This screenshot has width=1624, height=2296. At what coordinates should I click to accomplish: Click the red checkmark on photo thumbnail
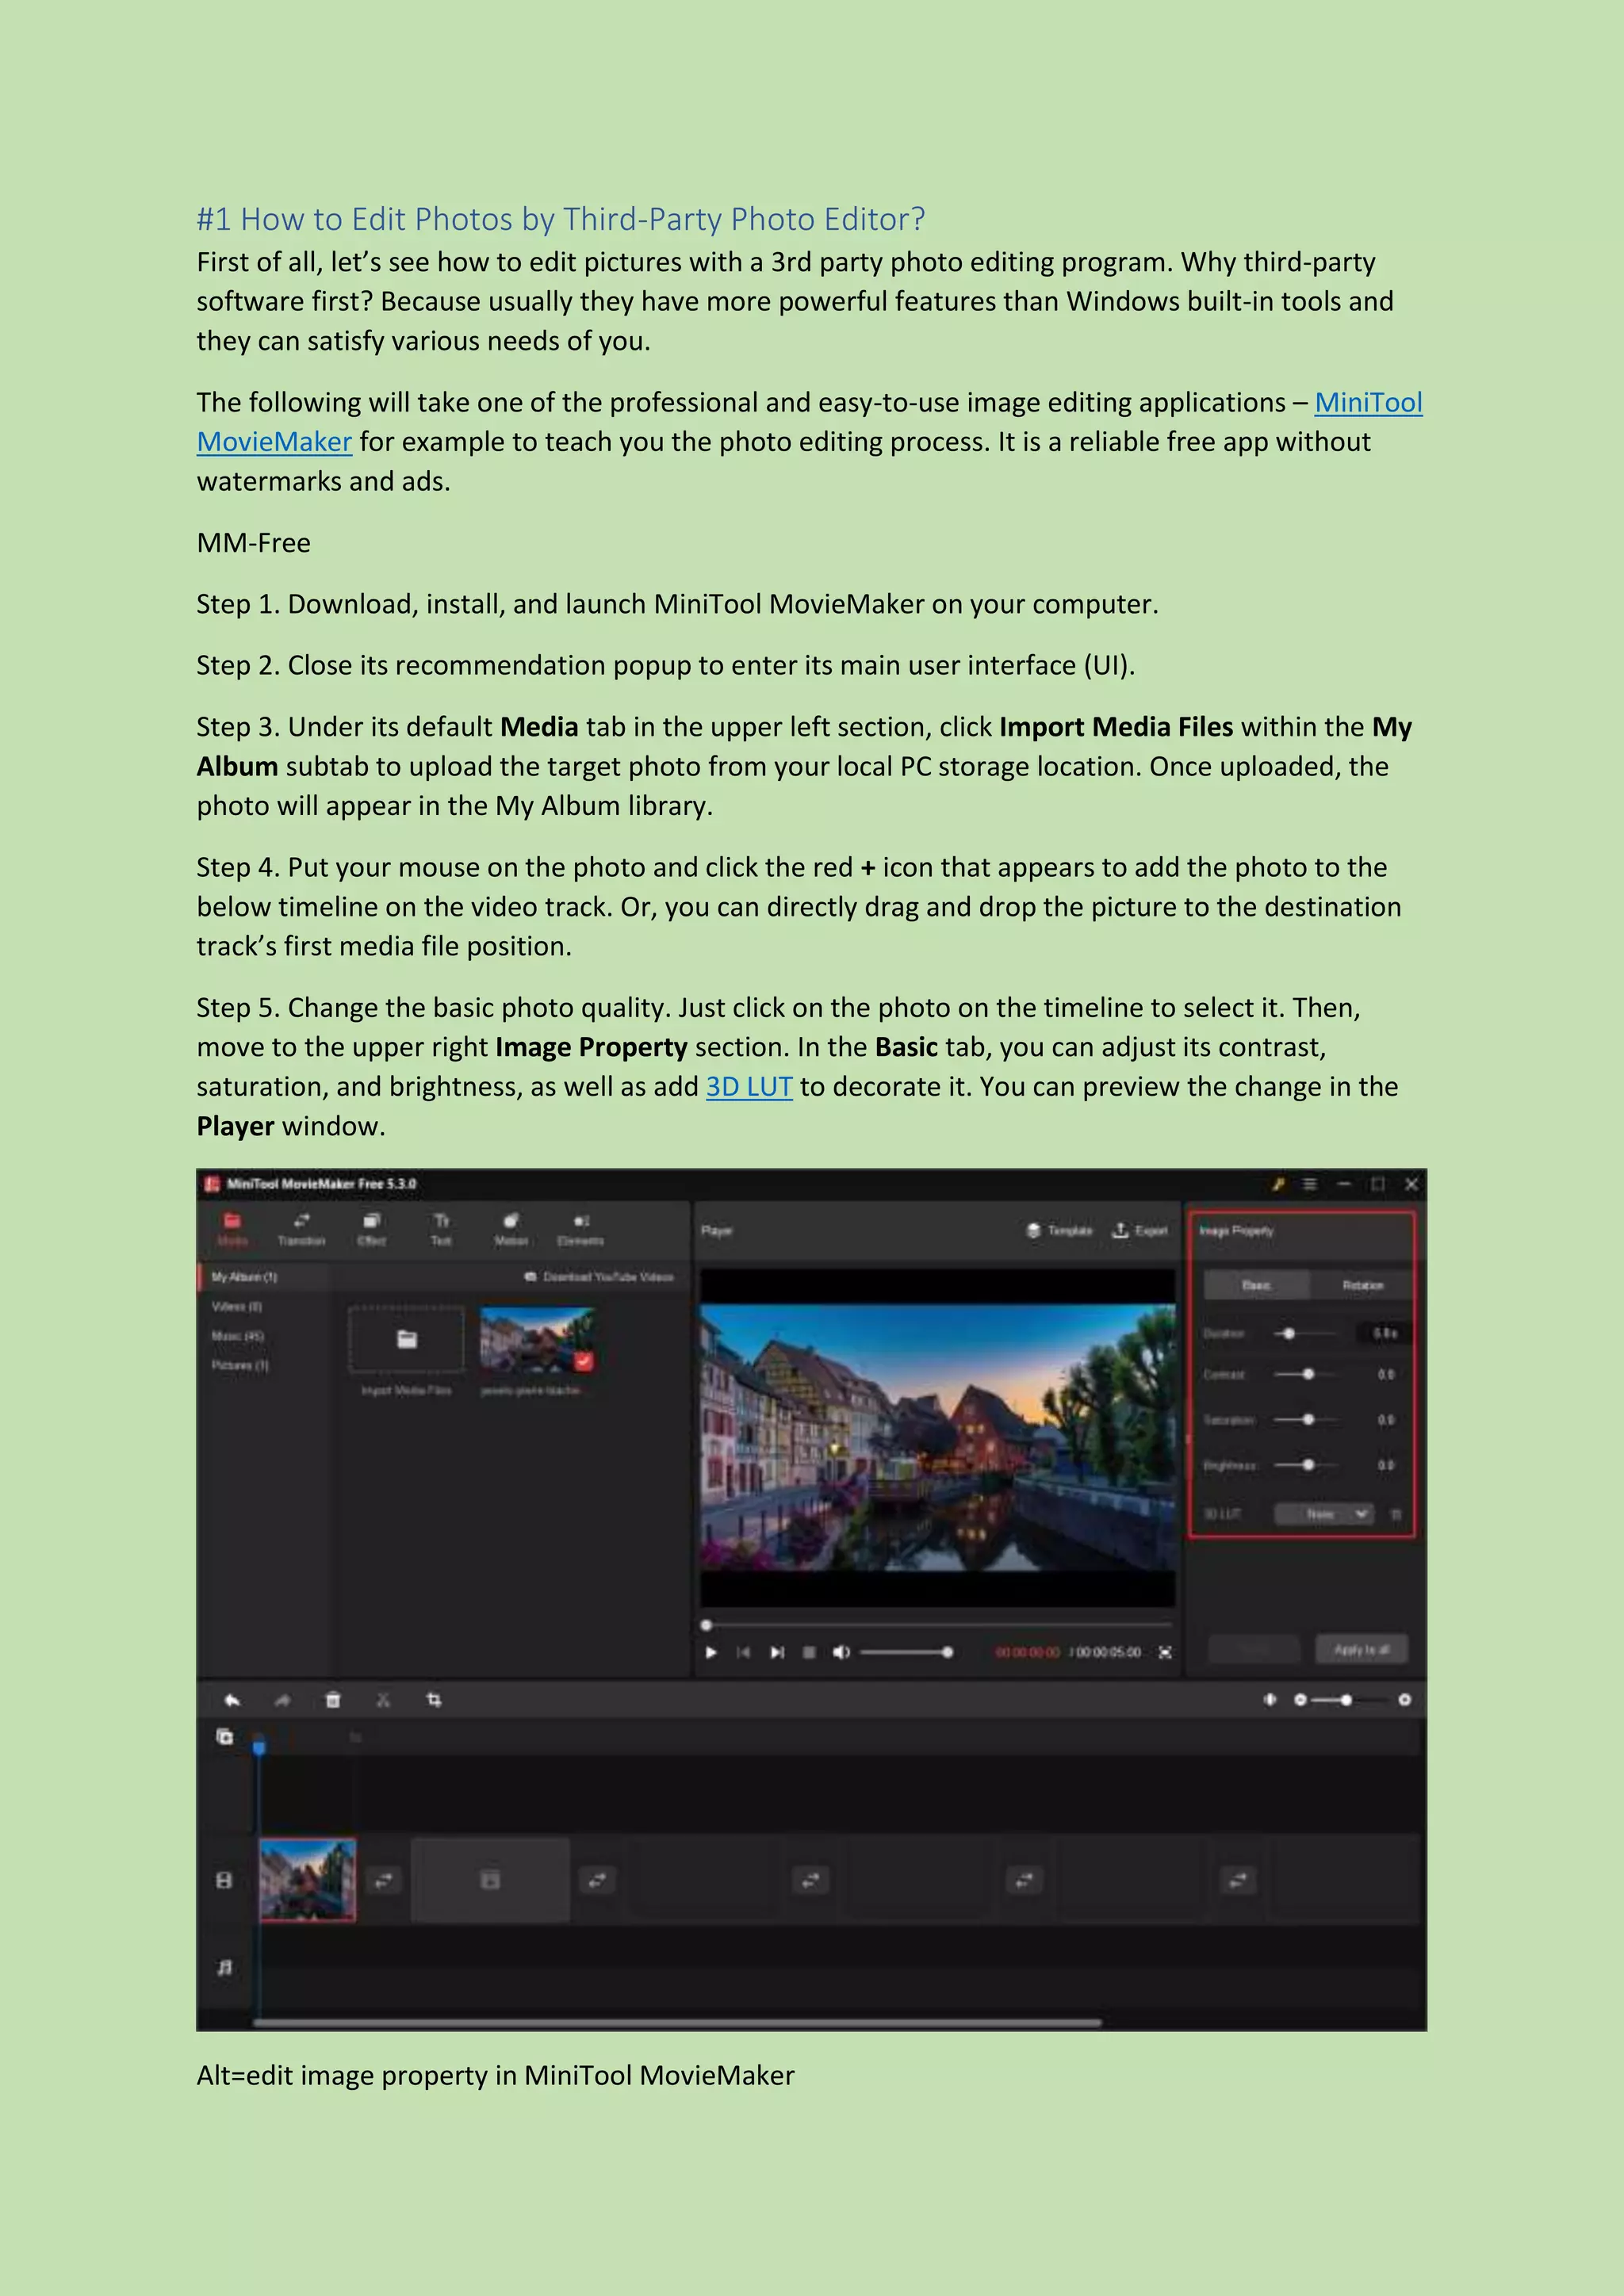click(x=584, y=1361)
